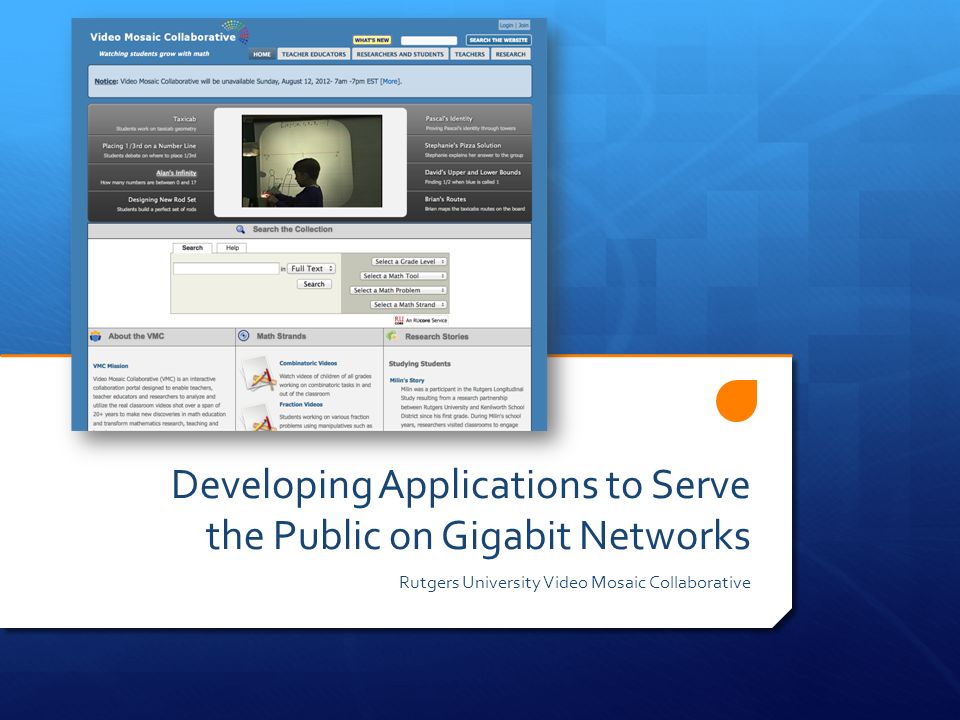Click the VMC Mission link
This screenshot has width=960, height=720.
click(111, 366)
